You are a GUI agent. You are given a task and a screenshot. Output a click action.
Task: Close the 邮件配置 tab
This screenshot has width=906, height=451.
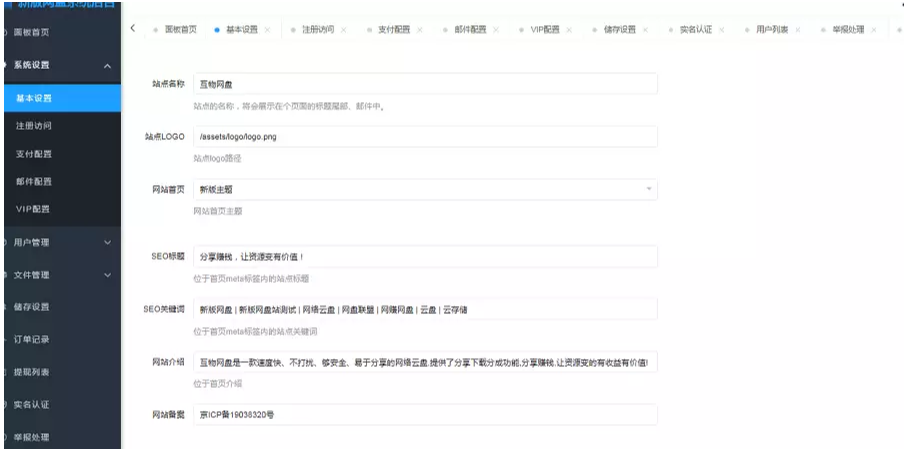point(496,30)
